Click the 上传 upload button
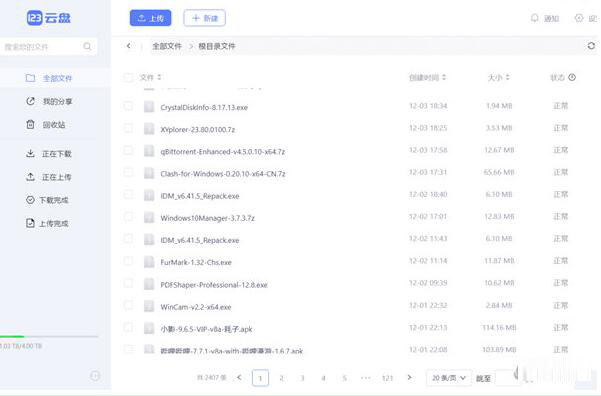This screenshot has height=396, width=601. click(x=151, y=18)
